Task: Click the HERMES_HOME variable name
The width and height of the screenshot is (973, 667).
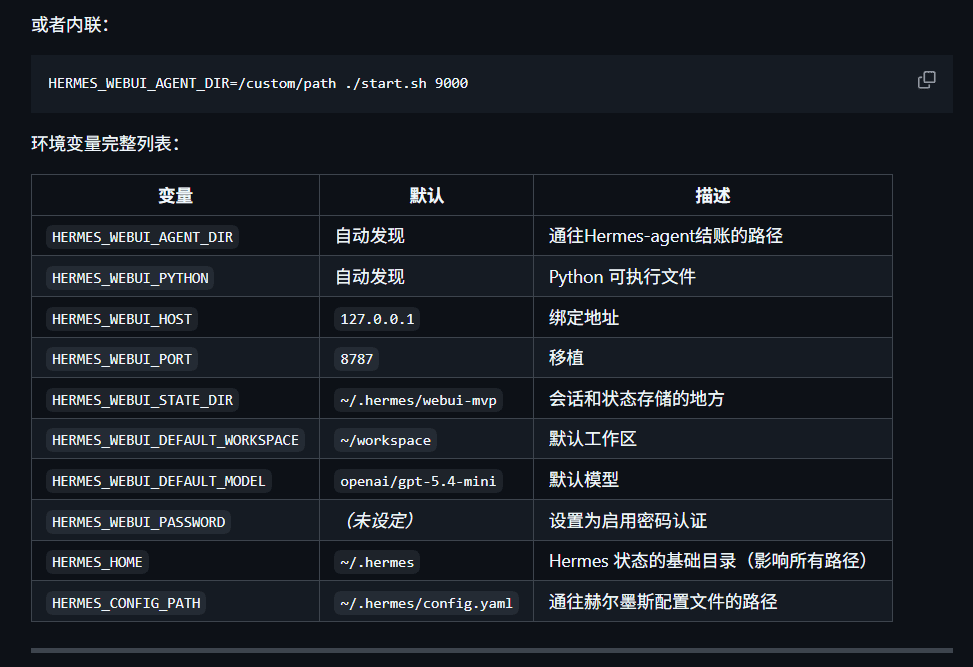Action: click(97, 563)
